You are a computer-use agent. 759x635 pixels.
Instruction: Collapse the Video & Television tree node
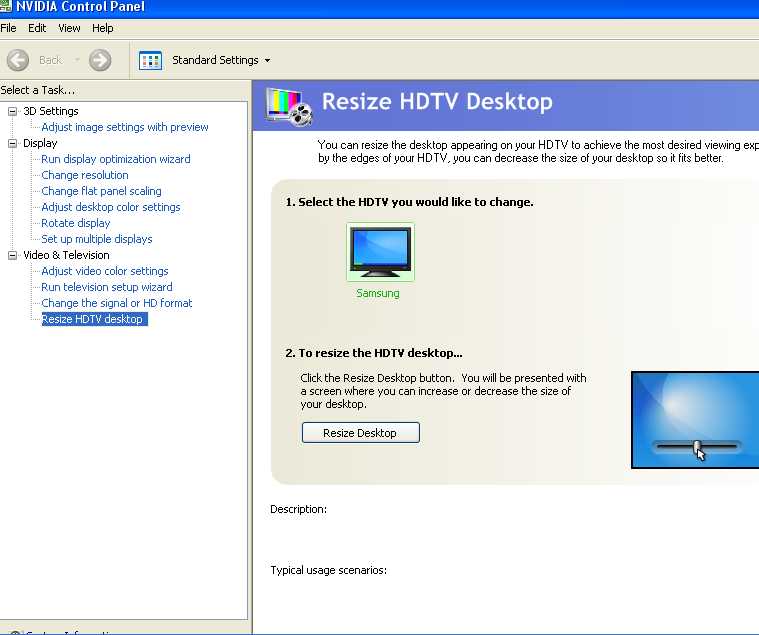pyautogui.click(x=13, y=255)
